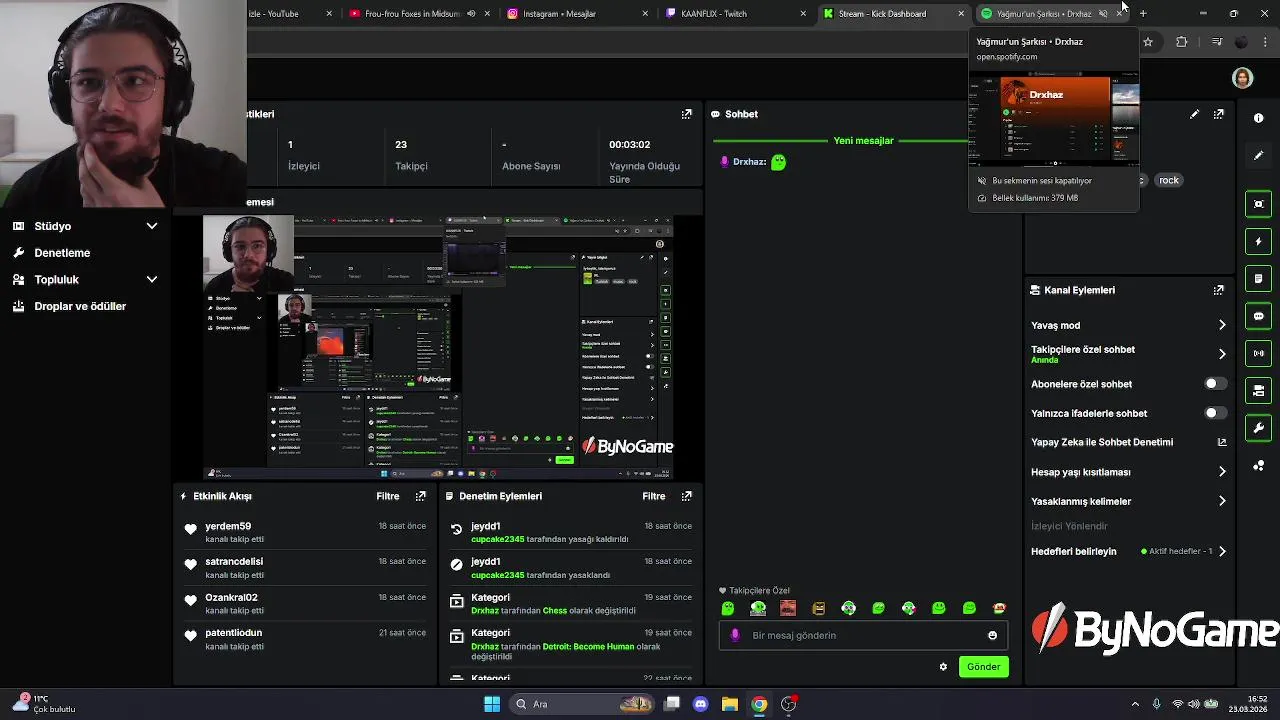Viewport: 1280px width, 720px height.
Task: Insert the yellow angry-box emote
Action: [x=818, y=608]
